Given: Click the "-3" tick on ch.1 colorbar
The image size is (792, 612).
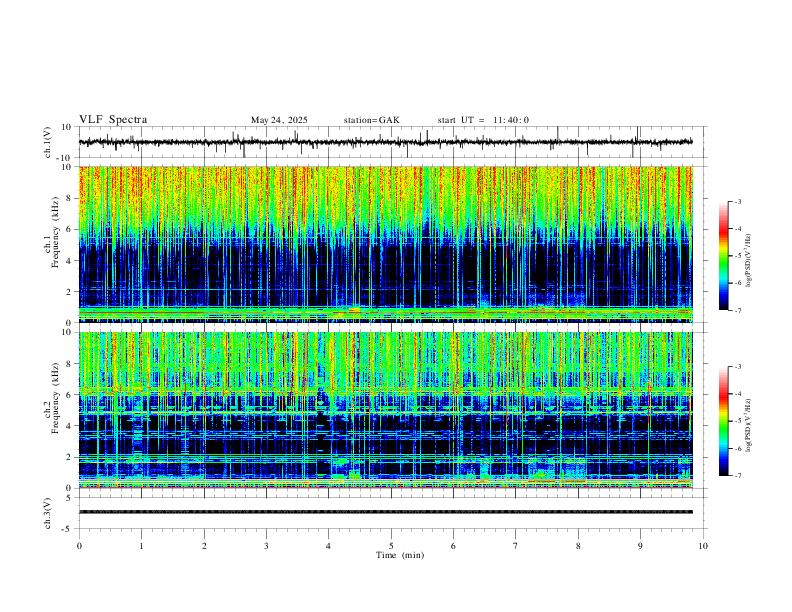Looking at the screenshot, I should 738,201.
